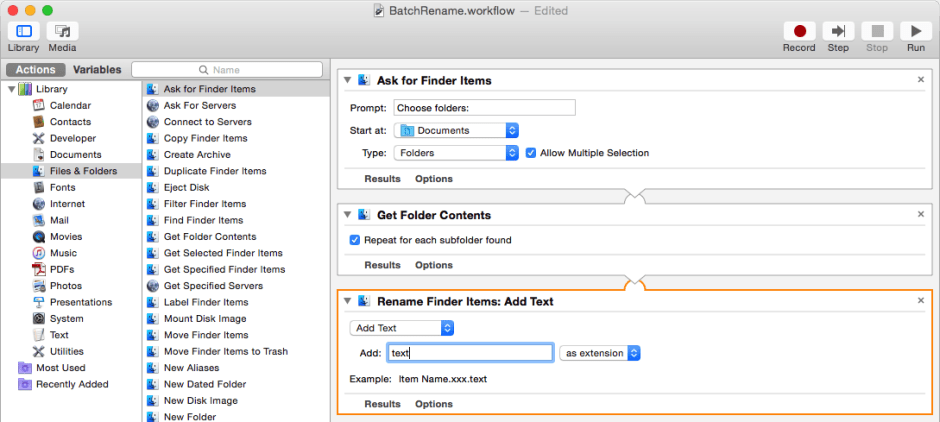Run the workflow with Run button
This screenshot has width=940, height=422.
point(915,32)
